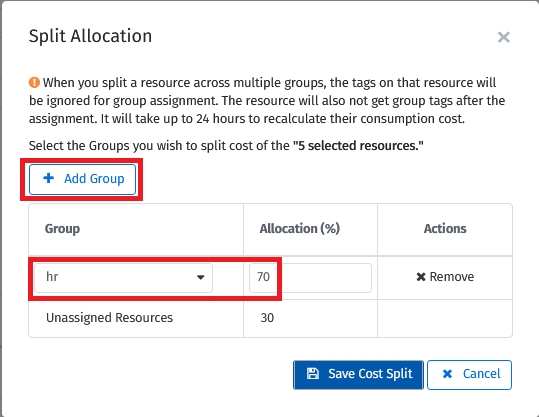
Task: Click the floppy disk save icon
Action: click(x=313, y=374)
